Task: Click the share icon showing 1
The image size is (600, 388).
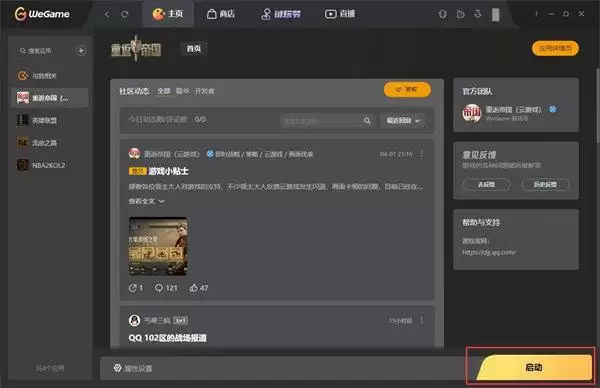Action: coord(135,288)
